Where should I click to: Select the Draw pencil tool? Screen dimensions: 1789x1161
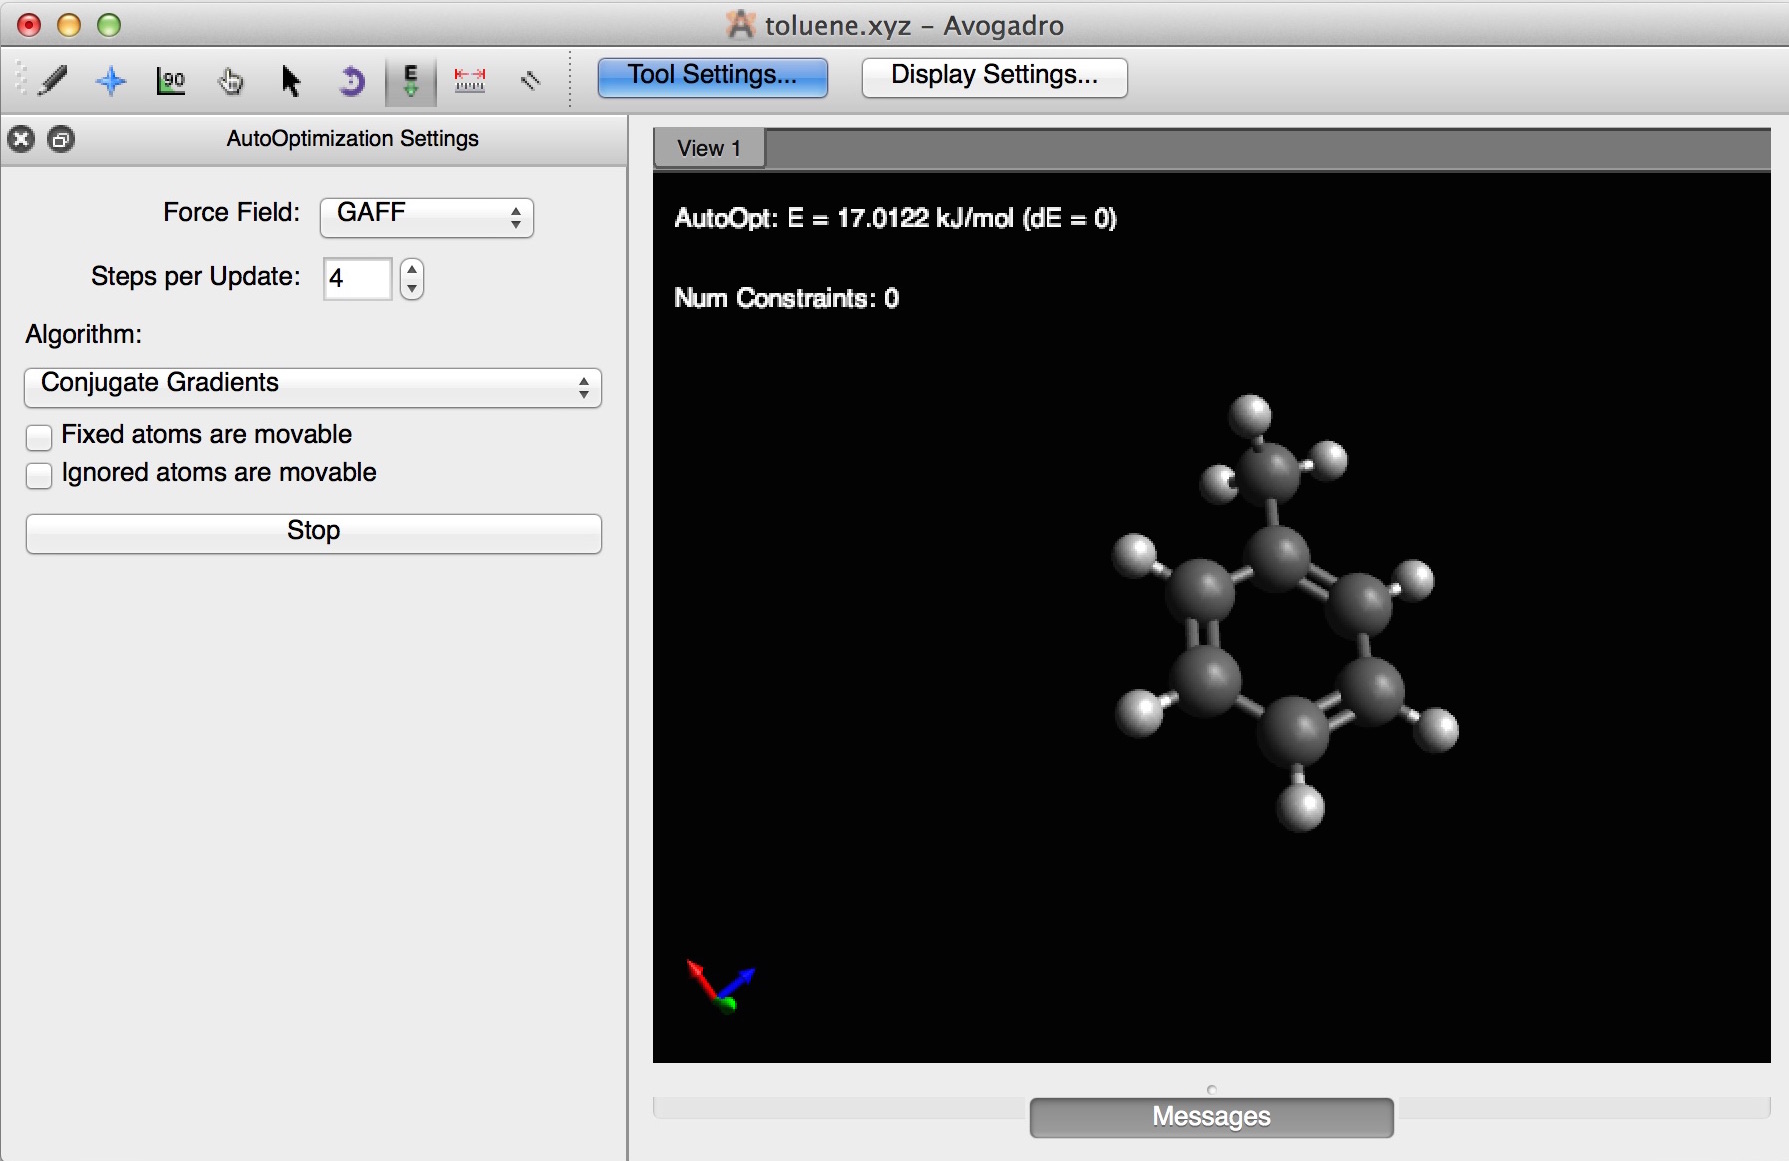[x=52, y=80]
